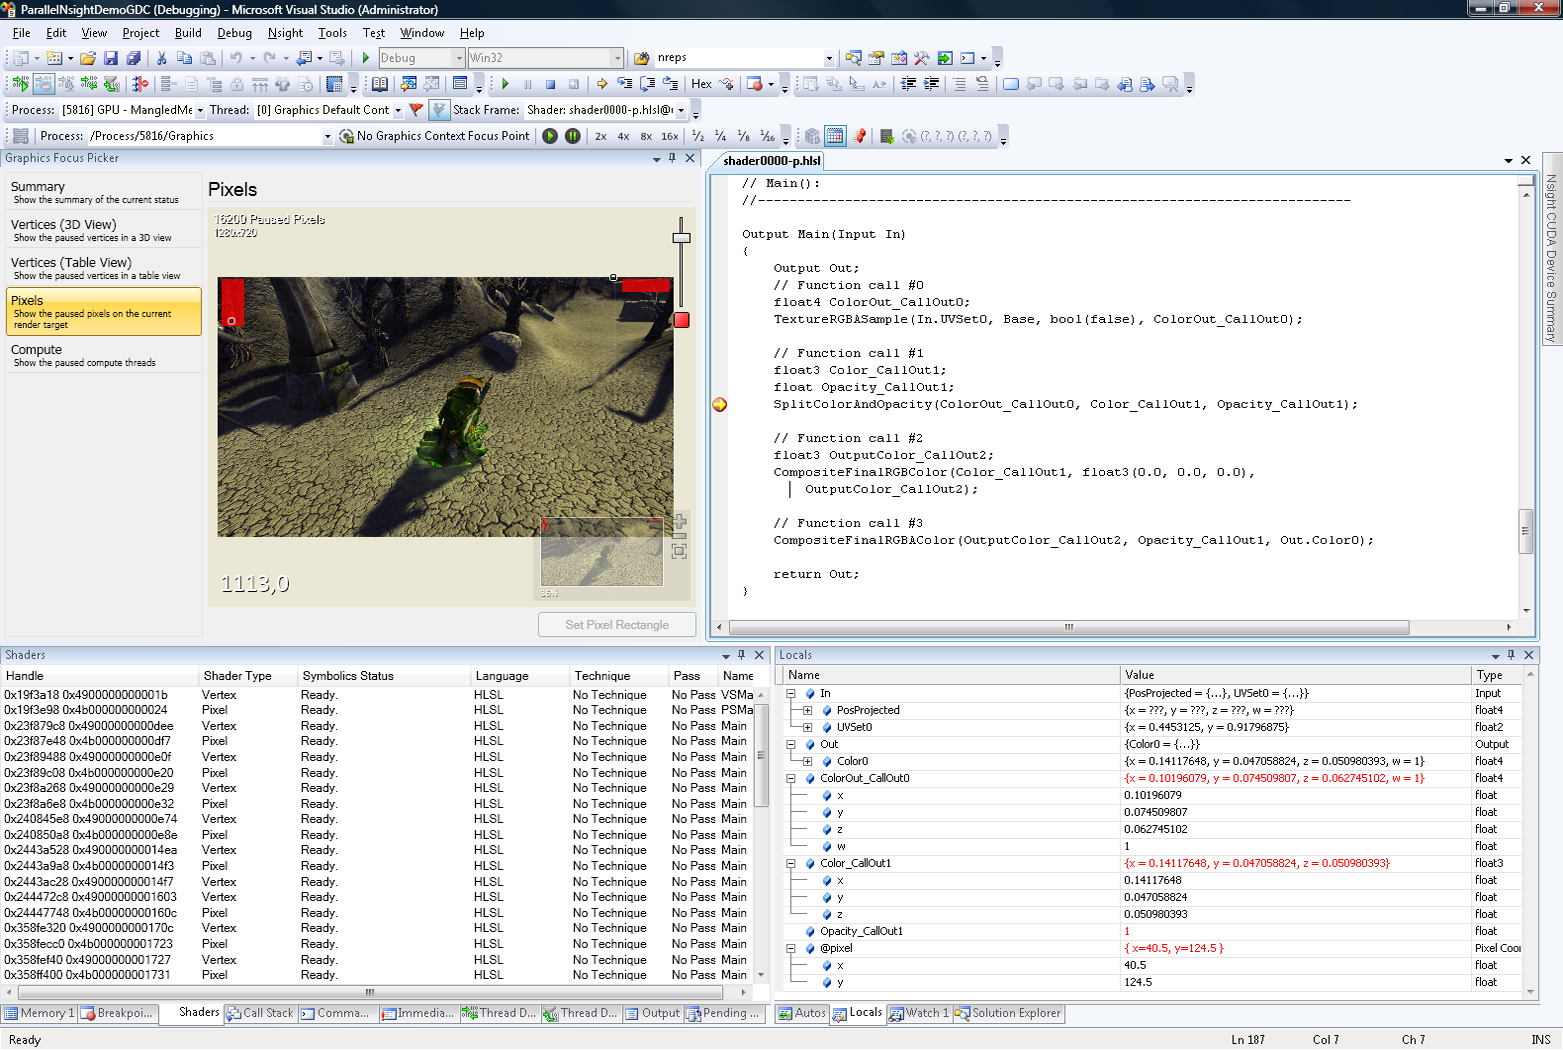The height and width of the screenshot is (1050, 1563).
Task: Collapse the @pixel node in Locals
Action: pyautogui.click(x=791, y=948)
